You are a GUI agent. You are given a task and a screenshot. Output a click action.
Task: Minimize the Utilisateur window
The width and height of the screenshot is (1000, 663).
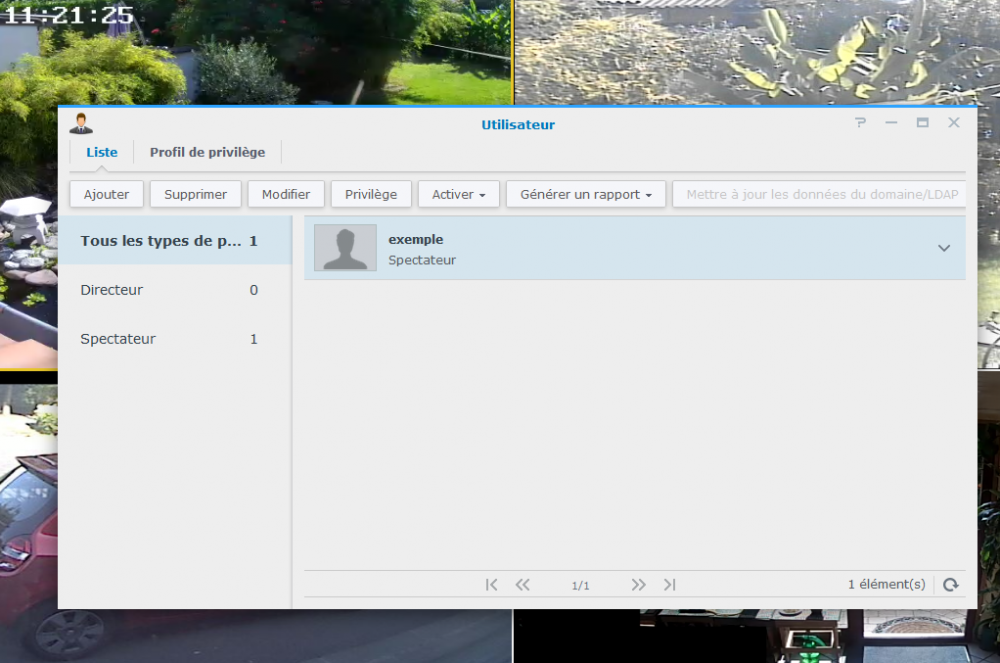pyautogui.click(x=892, y=122)
